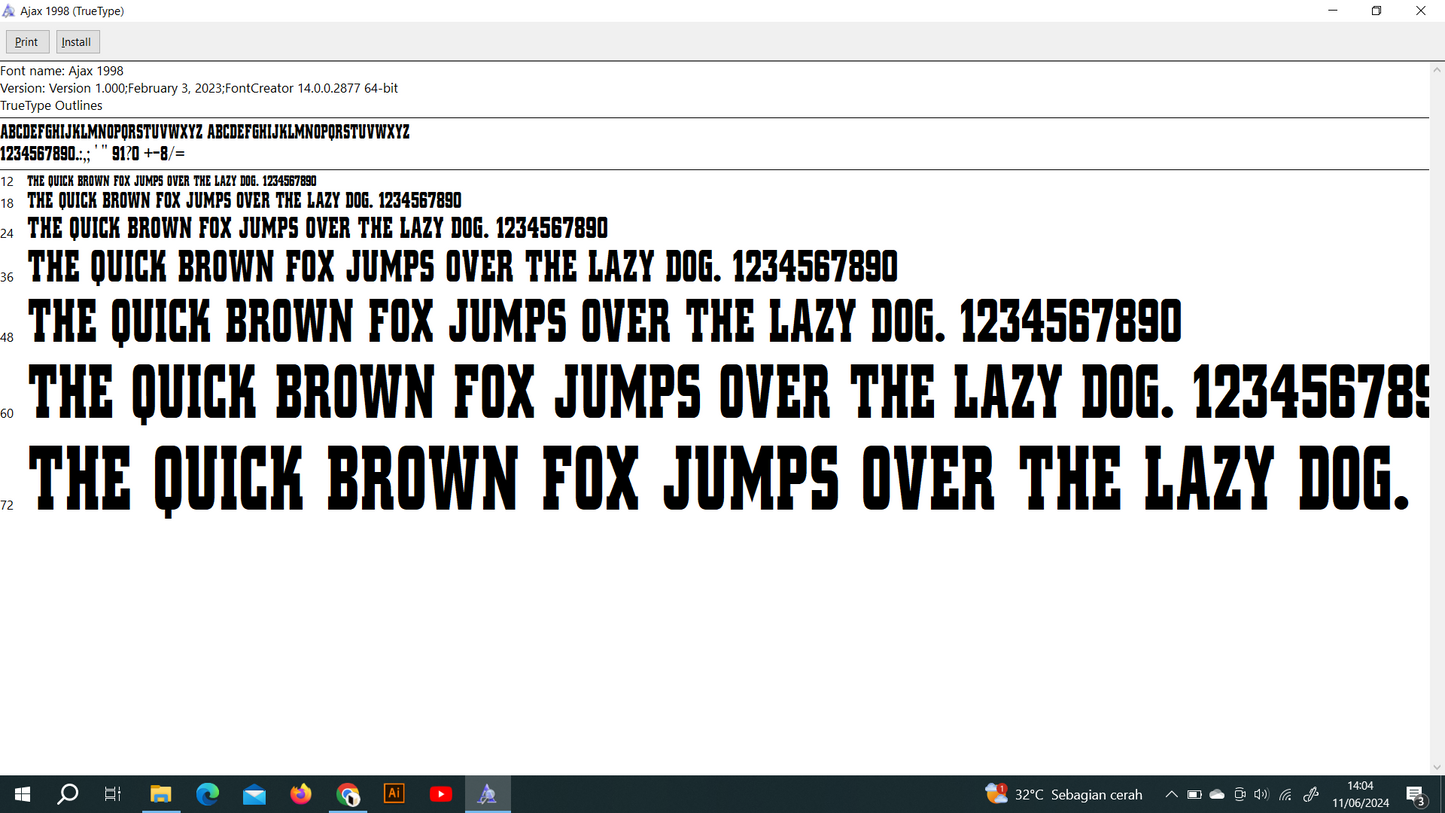Launch File Explorer from the taskbar

[x=160, y=794]
